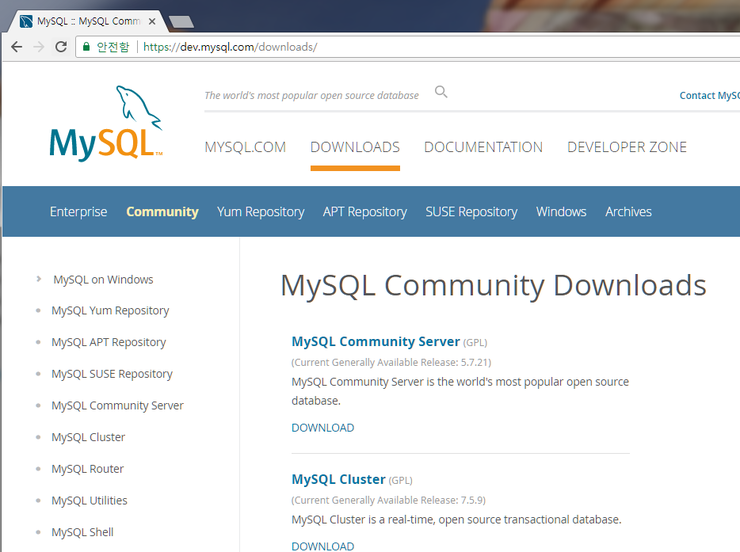Open MySQL on Windows sidebar link
This screenshot has width=740, height=552.
(x=103, y=280)
